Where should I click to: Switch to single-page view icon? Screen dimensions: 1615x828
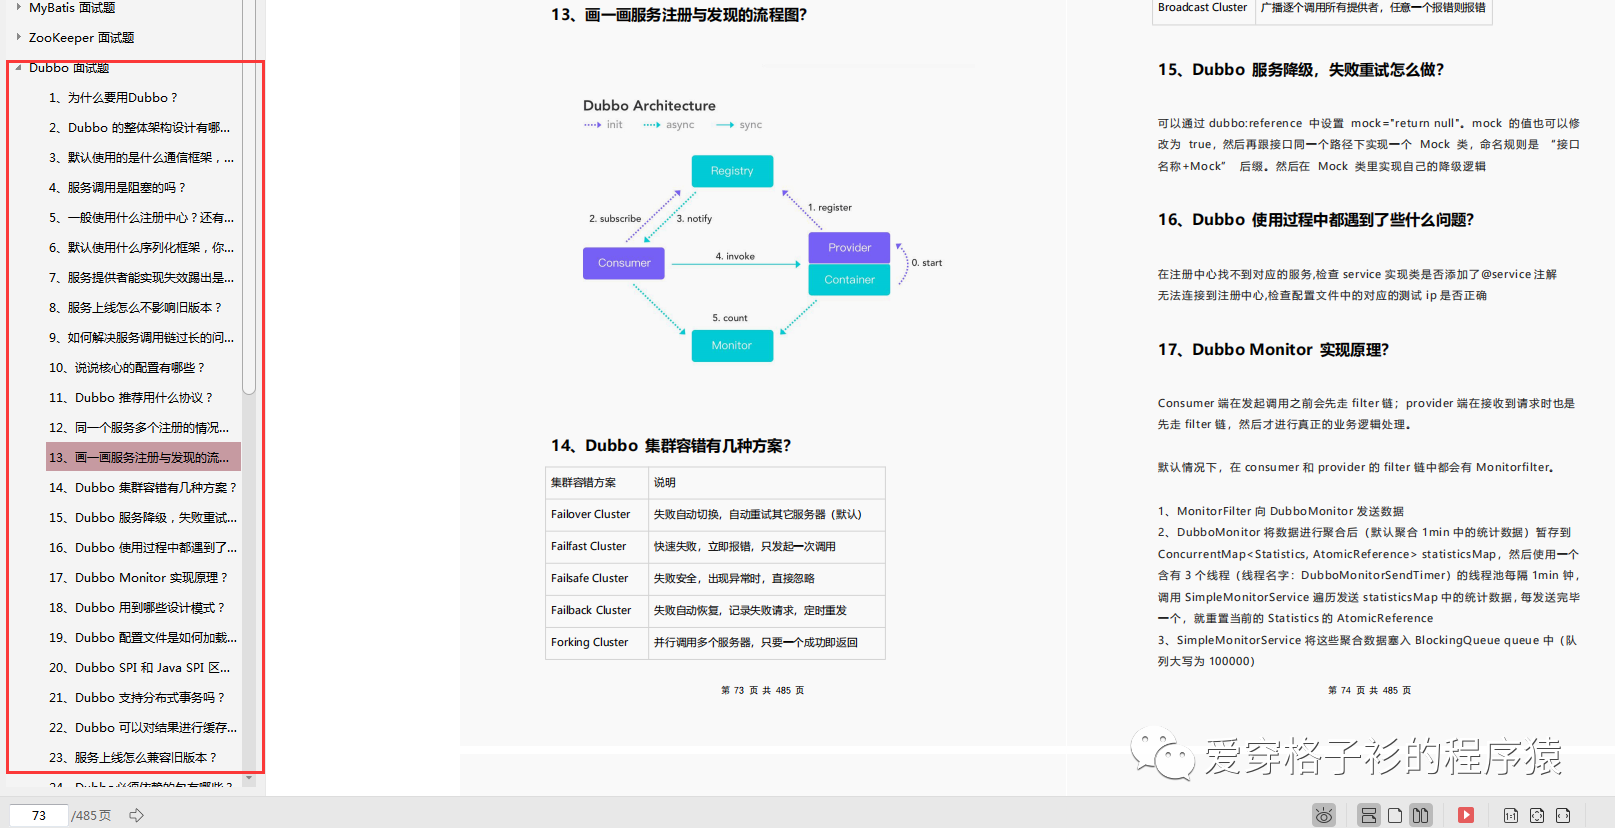1395,815
